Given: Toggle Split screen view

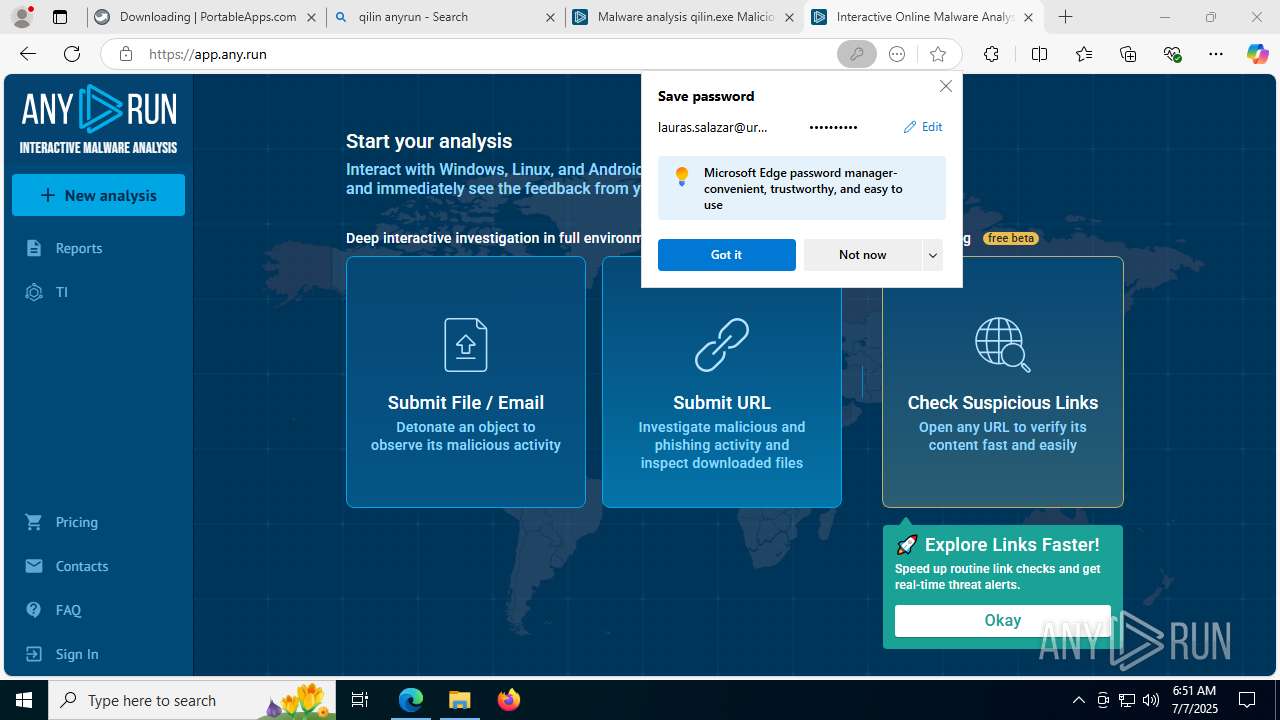Looking at the screenshot, I should tap(1039, 54).
